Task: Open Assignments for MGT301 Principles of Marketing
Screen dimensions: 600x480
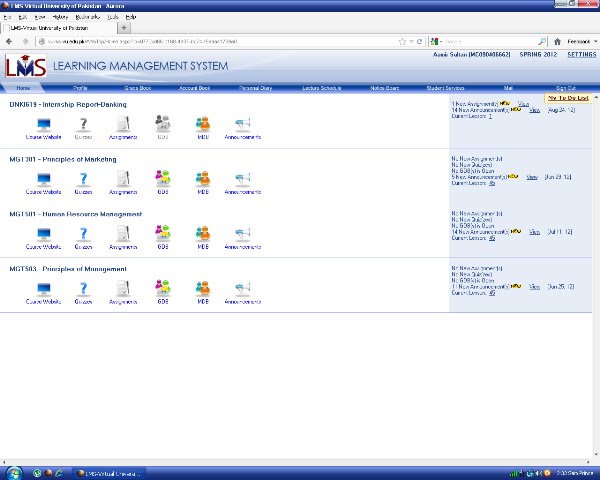Action: tap(123, 183)
